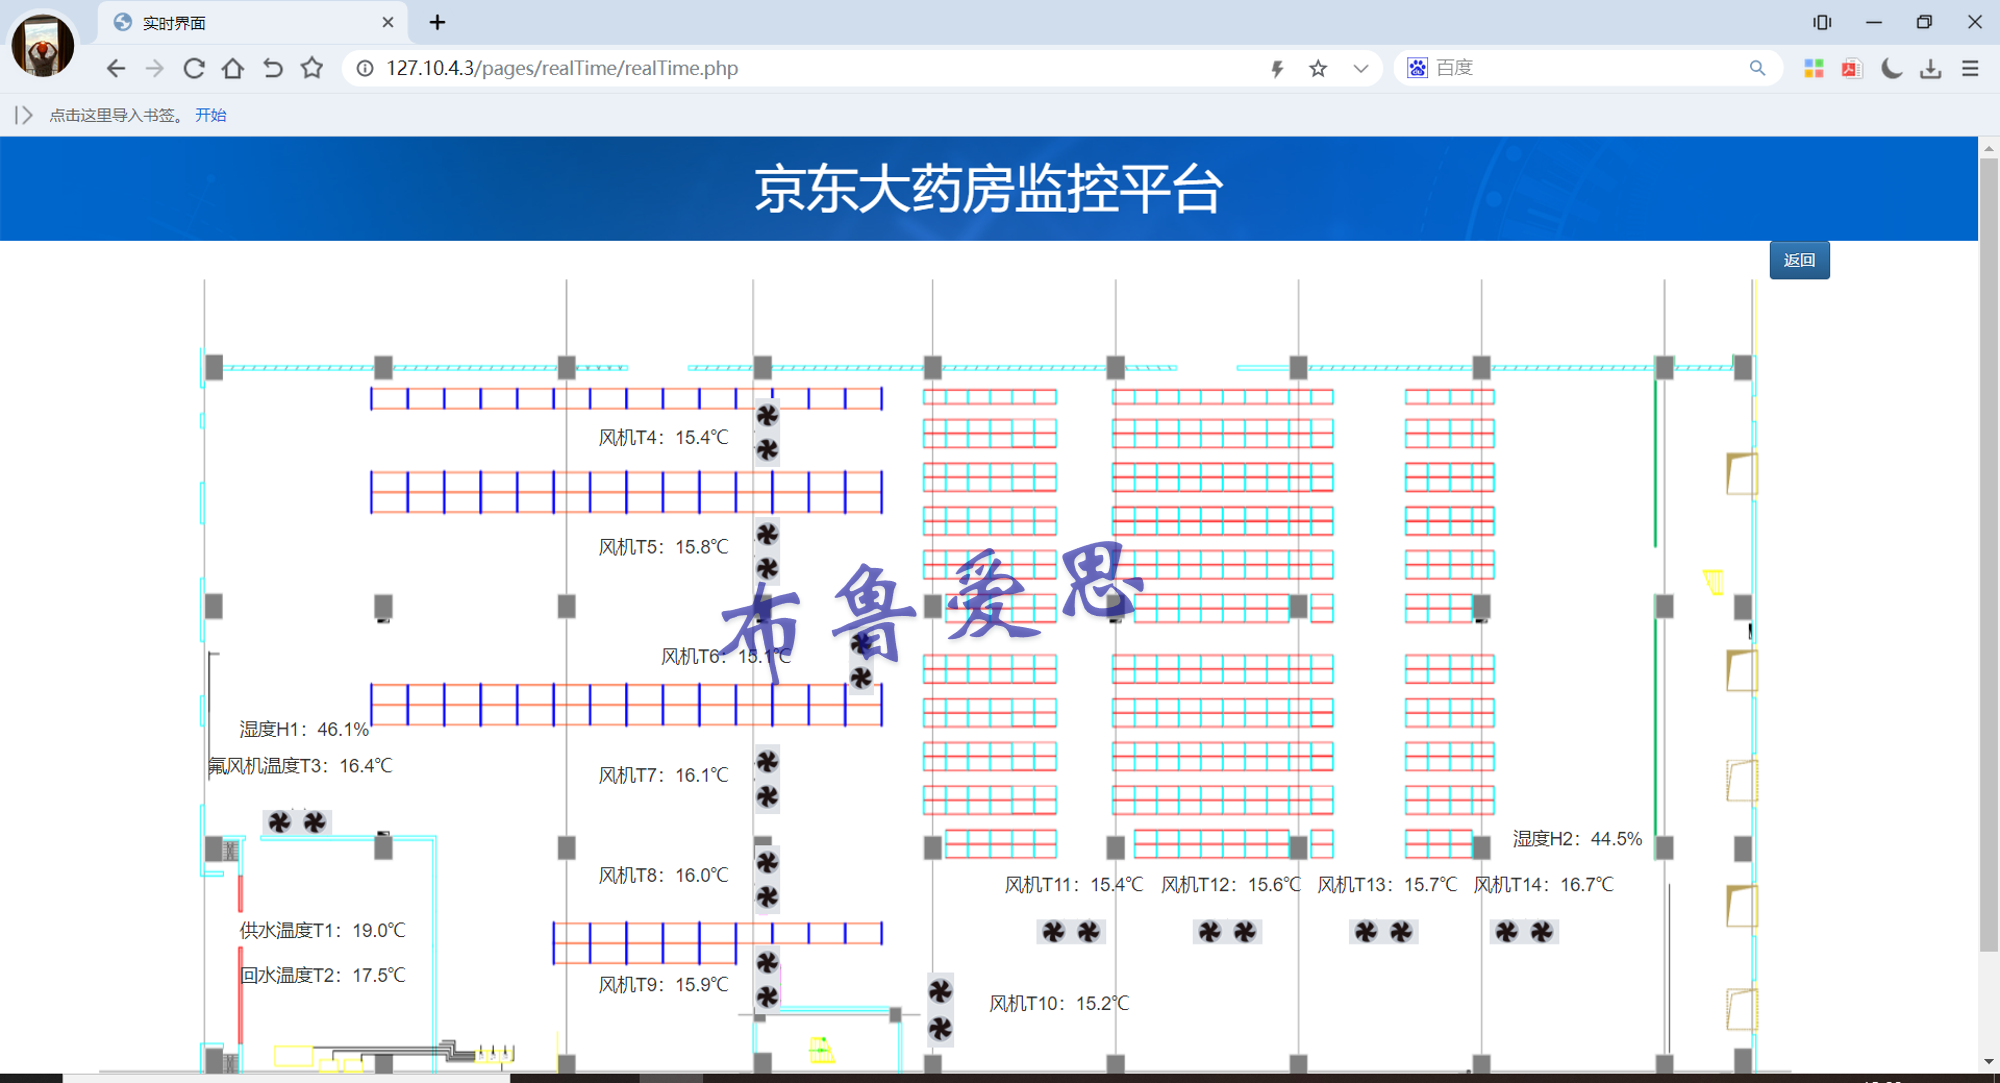Click the 风机T12: 15.6℃ reading

coord(1230,884)
